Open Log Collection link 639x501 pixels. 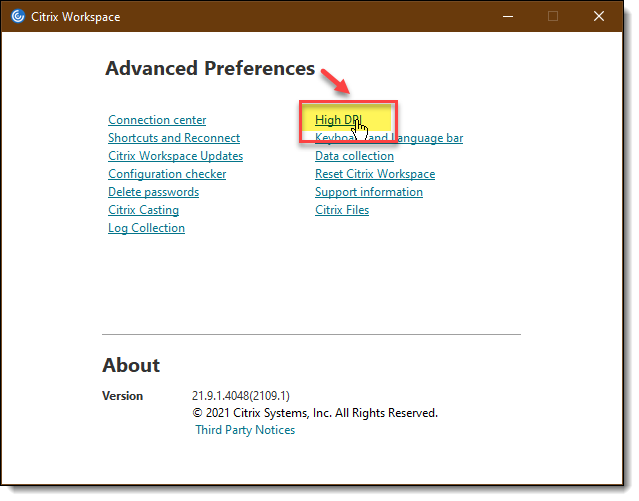click(x=146, y=228)
